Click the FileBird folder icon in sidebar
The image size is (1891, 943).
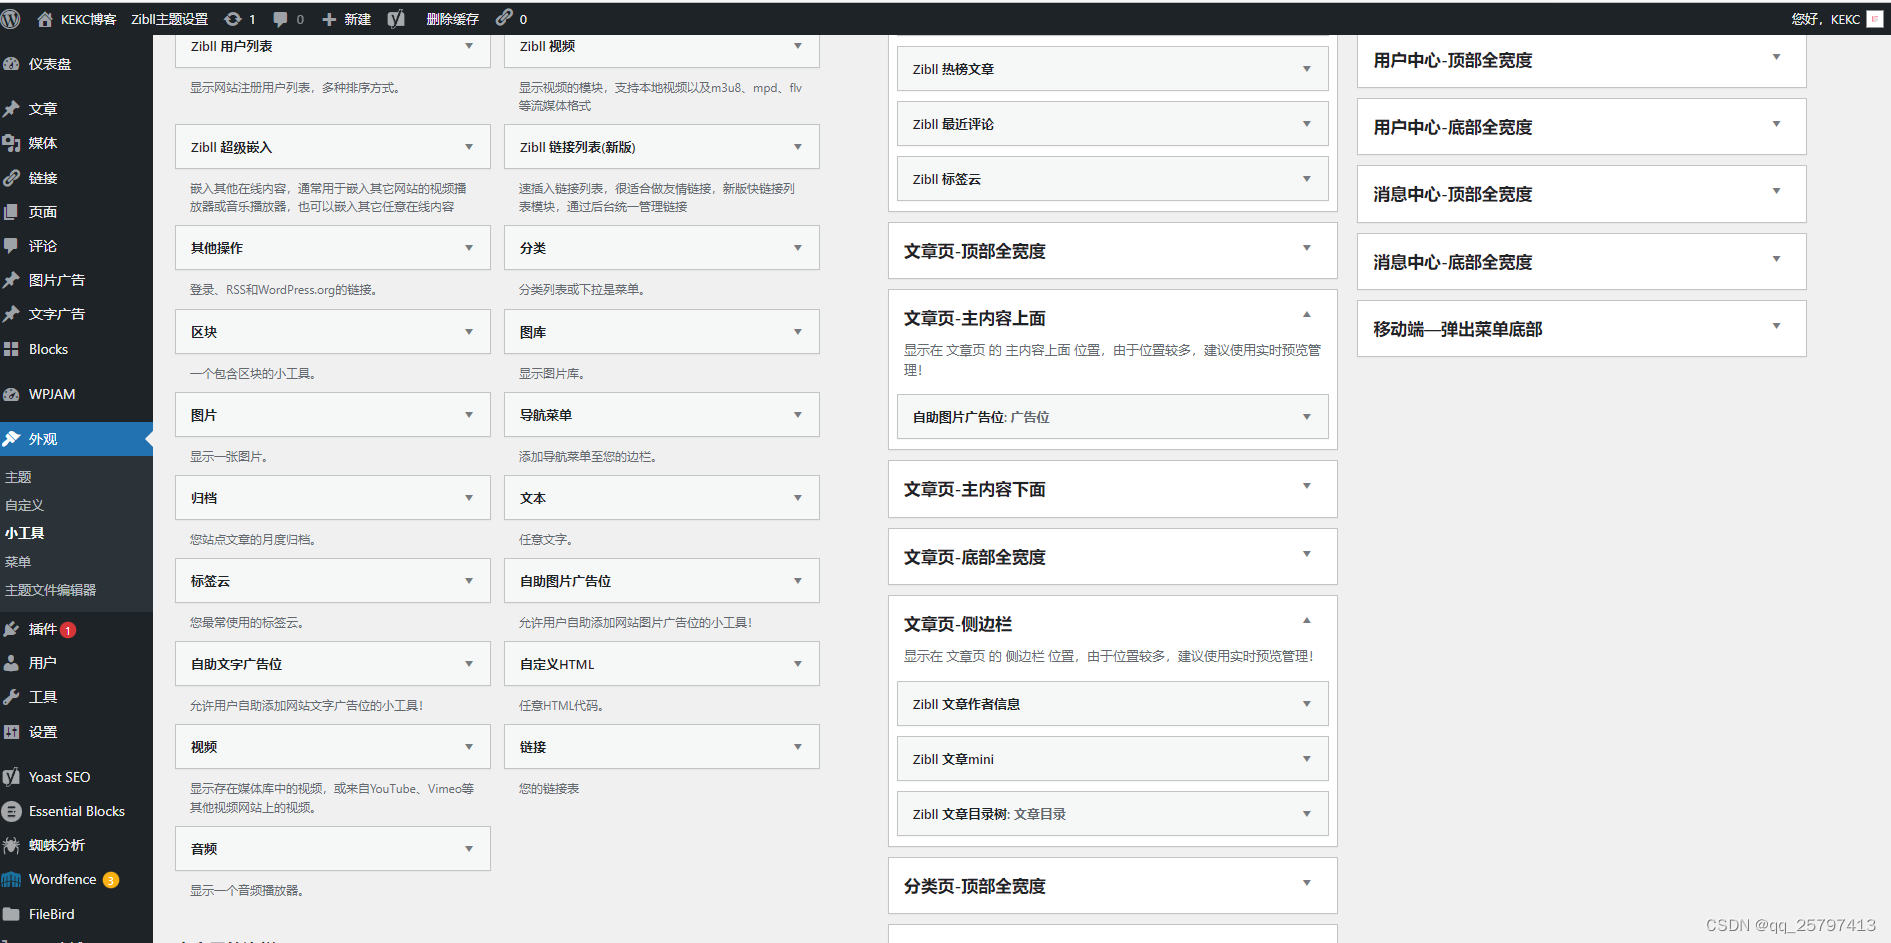point(11,914)
